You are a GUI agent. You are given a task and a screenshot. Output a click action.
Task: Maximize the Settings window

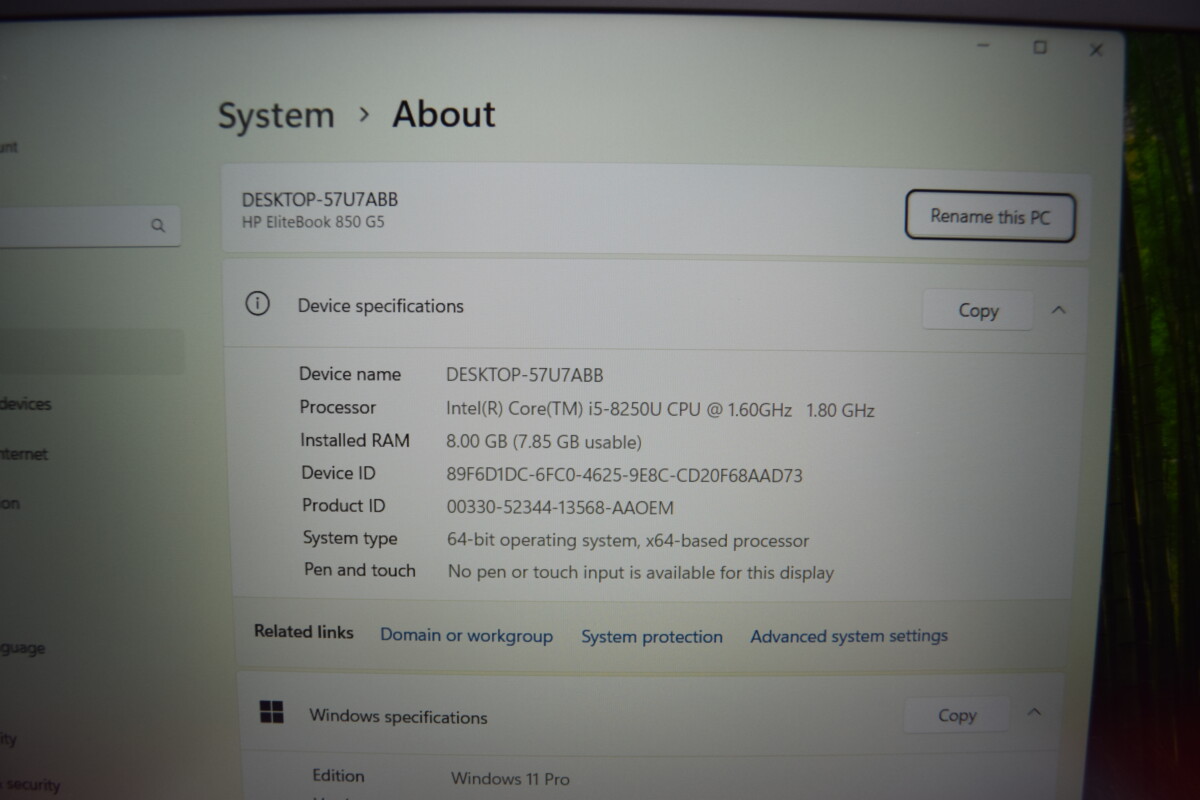point(1040,47)
